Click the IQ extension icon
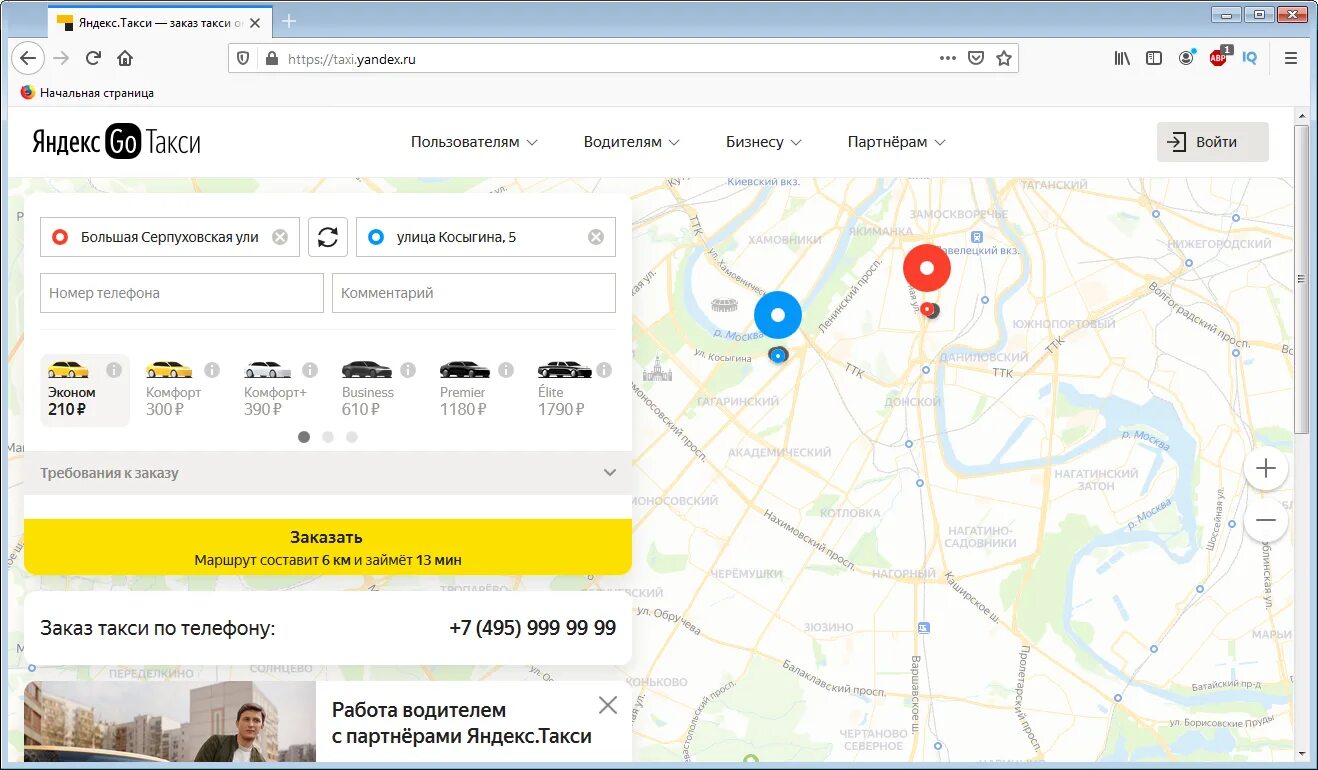The width and height of the screenshot is (1318, 770). pyautogui.click(x=1250, y=58)
